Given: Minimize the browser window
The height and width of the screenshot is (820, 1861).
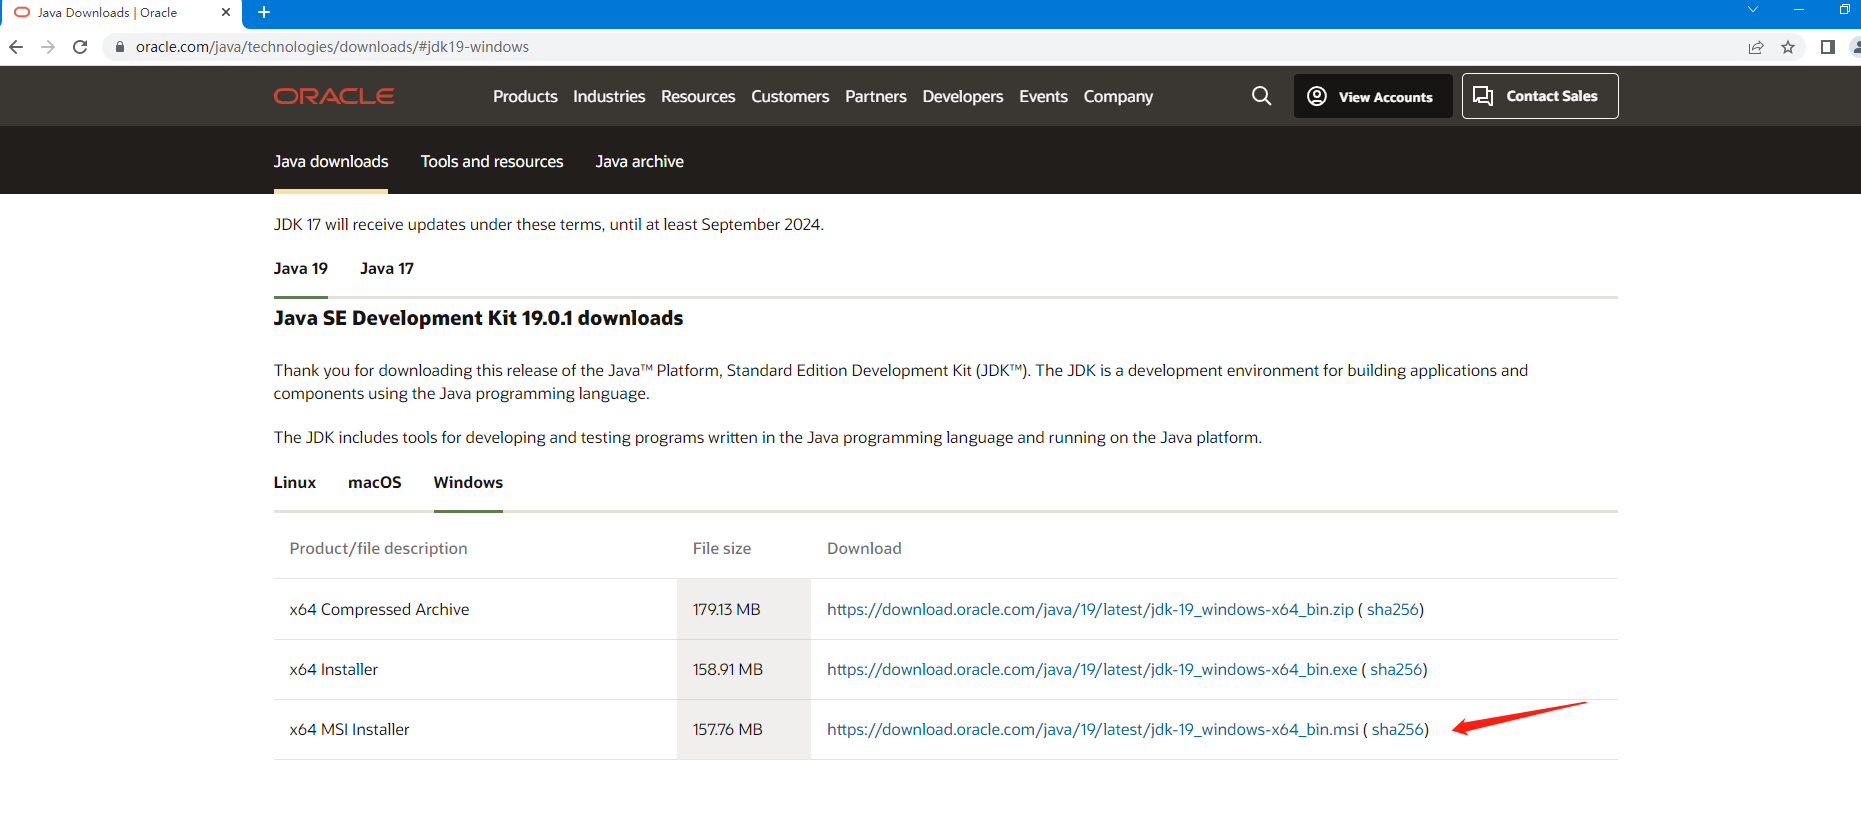Looking at the screenshot, I should point(1799,9).
